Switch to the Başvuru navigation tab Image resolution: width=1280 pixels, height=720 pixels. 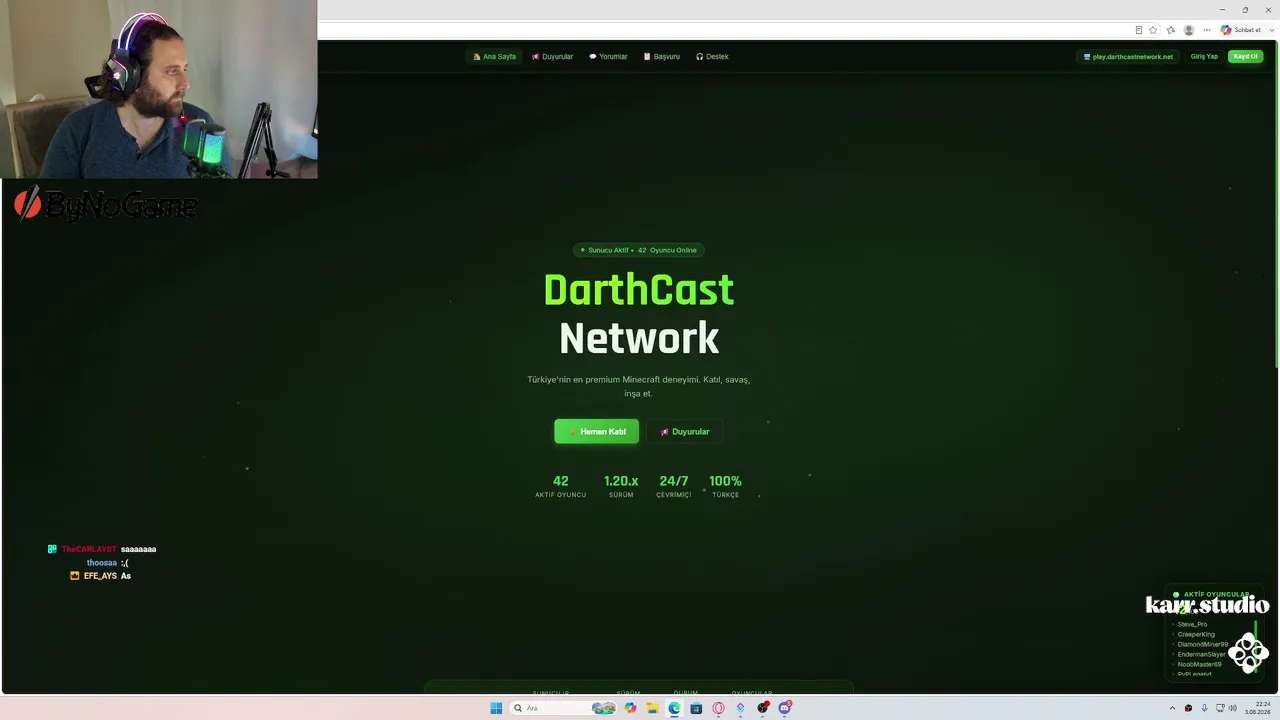click(x=662, y=57)
